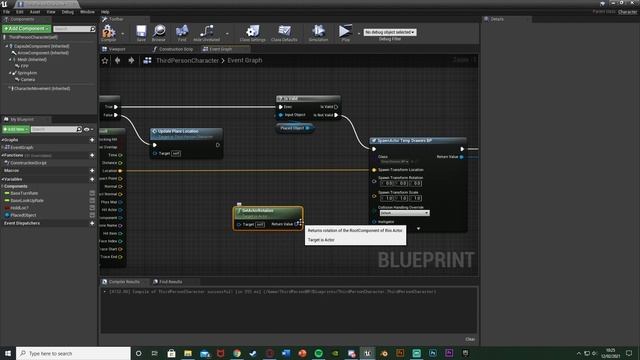Open the File menu
The image size is (640, 360).
(x=7, y=12)
